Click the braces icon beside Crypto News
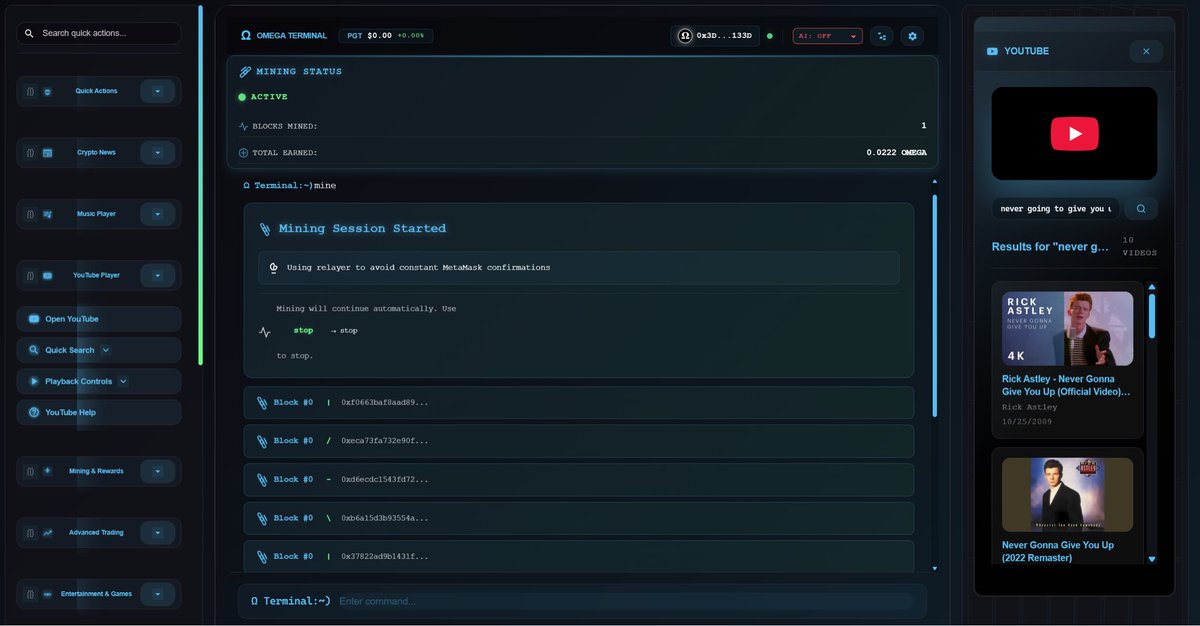Viewport: 1200px width, 626px height. (x=30, y=153)
